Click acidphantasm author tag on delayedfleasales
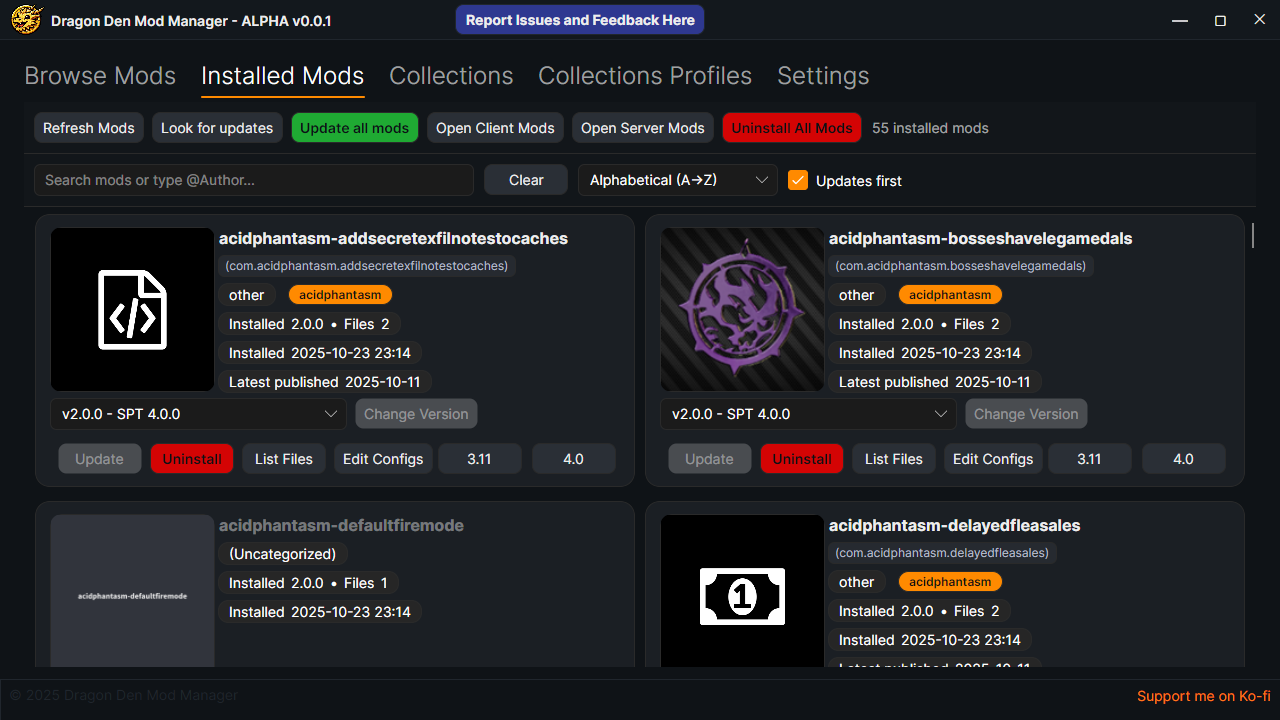The width and height of the screenshot is (1280, 720). (x=950, y=582)
